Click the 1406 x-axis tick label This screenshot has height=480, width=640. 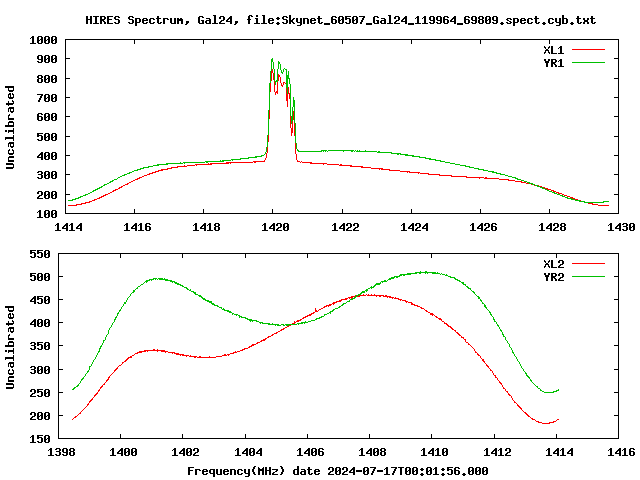pos(310,452)
